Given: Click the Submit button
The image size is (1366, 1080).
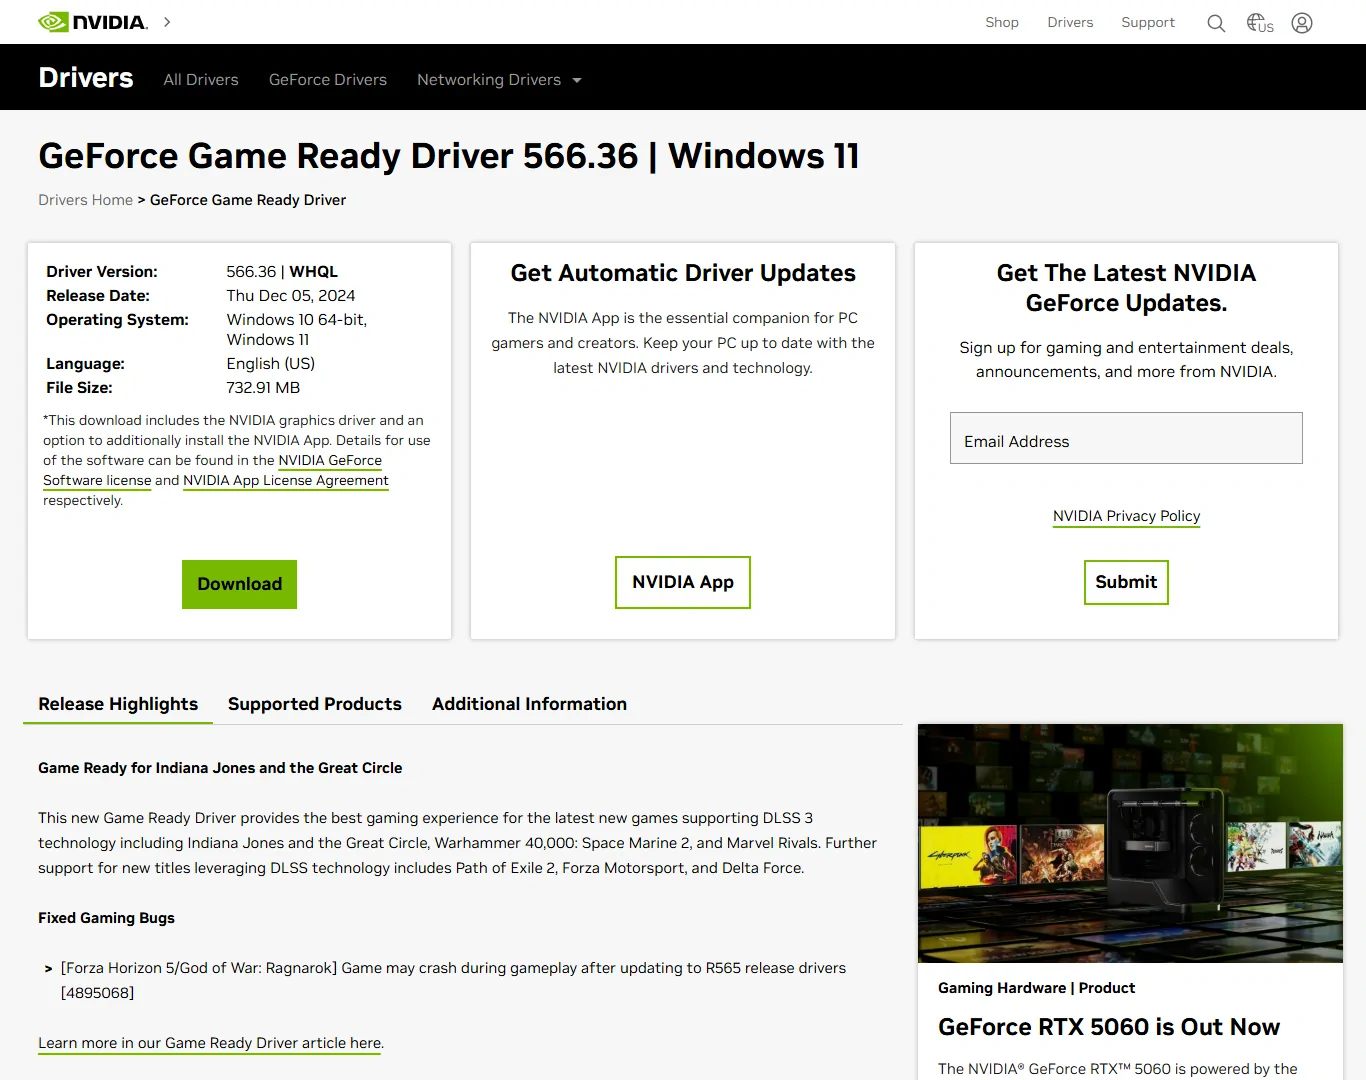Looking at the screenshot, I should [1126, 582].
